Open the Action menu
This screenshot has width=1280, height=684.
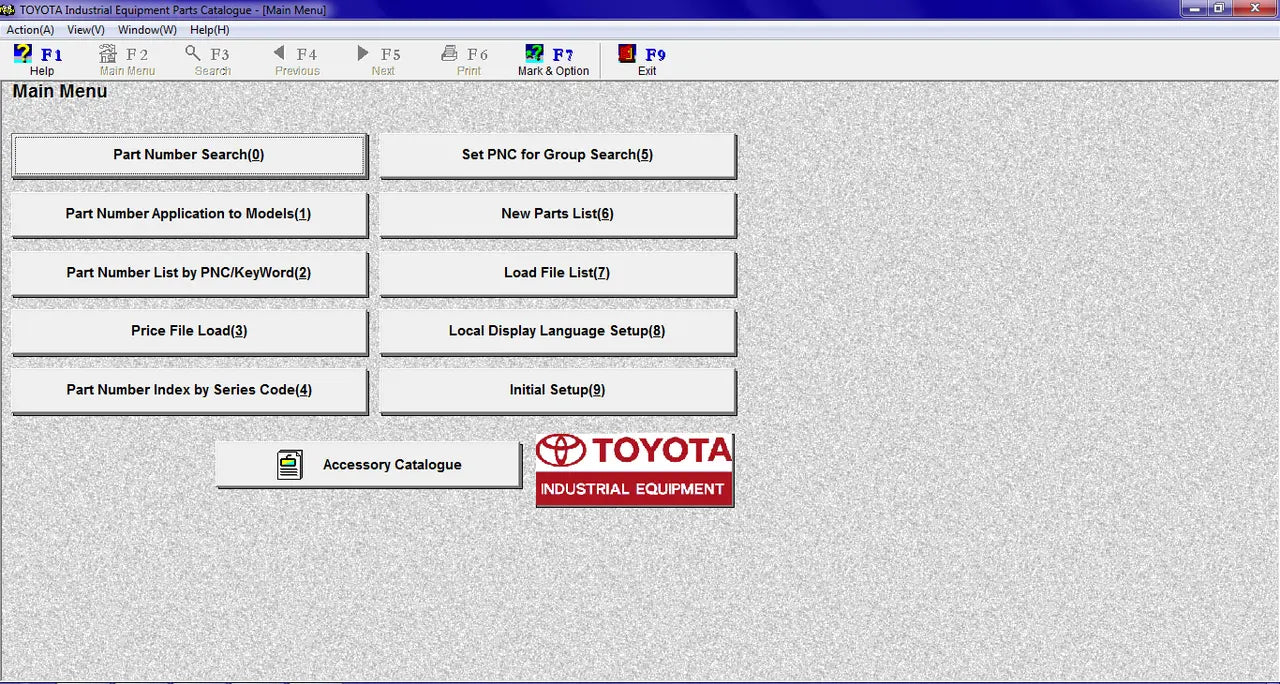point(30,29)
